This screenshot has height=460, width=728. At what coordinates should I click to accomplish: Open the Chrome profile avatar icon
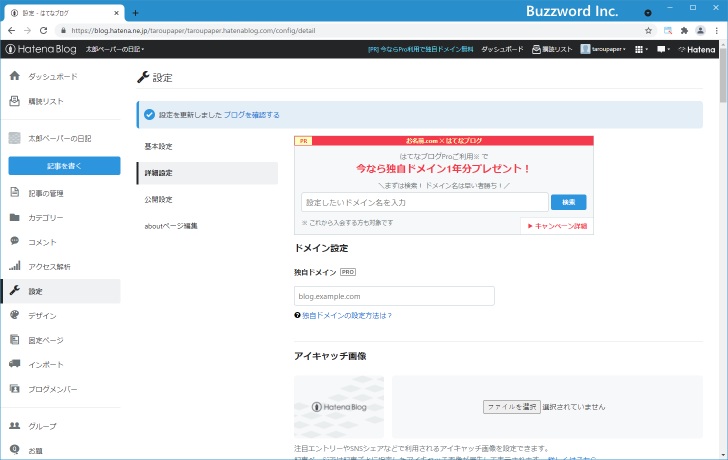[x=700, y=31]
